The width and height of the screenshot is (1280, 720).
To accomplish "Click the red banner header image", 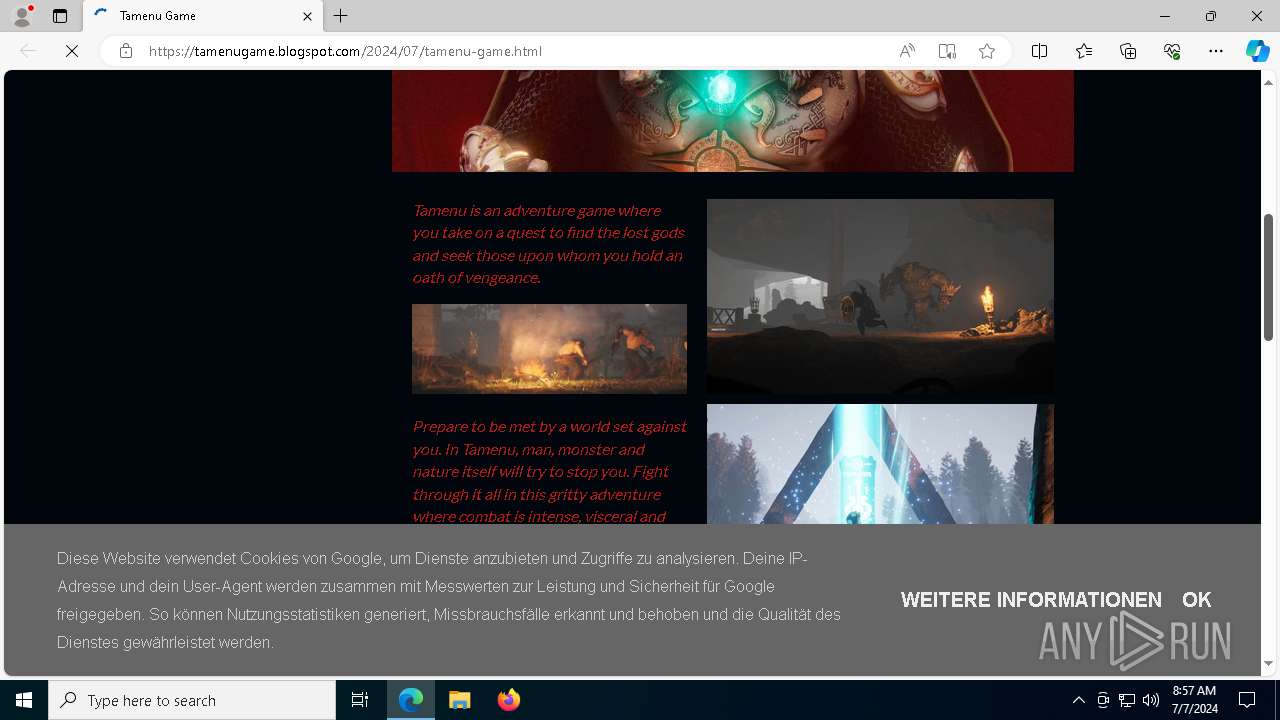I will tap(733, 121).
